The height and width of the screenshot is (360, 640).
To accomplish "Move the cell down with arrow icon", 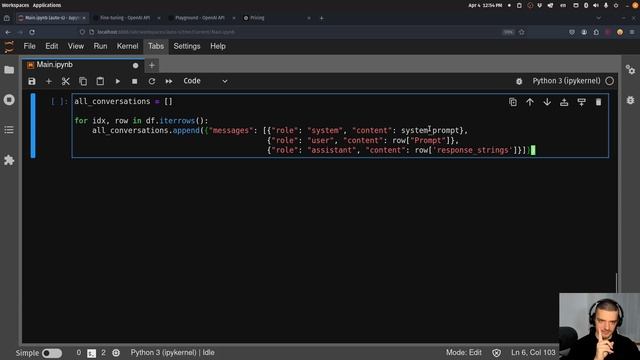I will [547, 102].
